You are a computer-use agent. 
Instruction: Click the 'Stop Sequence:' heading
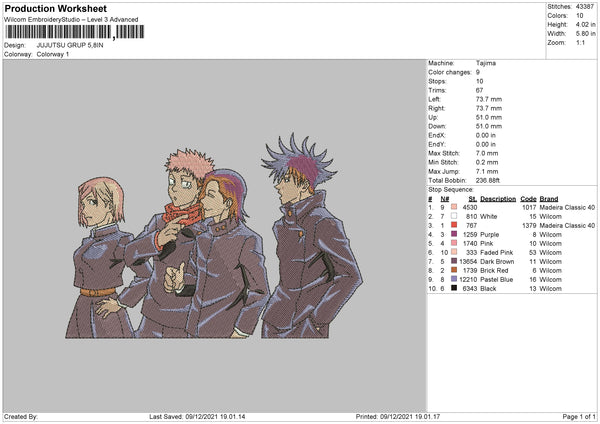(451, 189)
